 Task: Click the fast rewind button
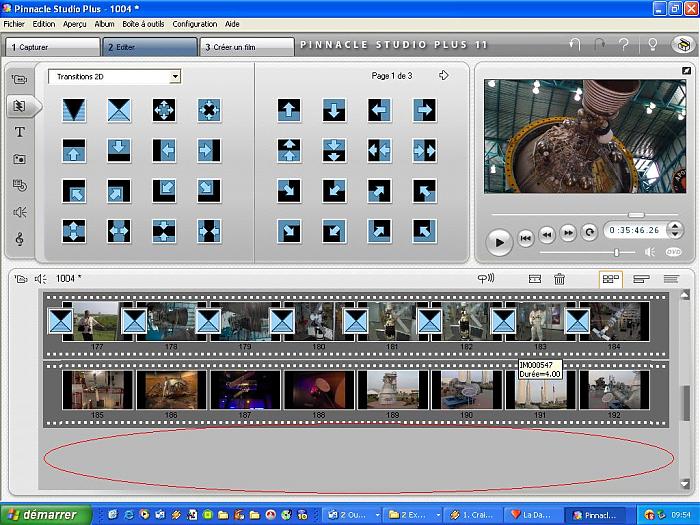(x=547, y=233)
